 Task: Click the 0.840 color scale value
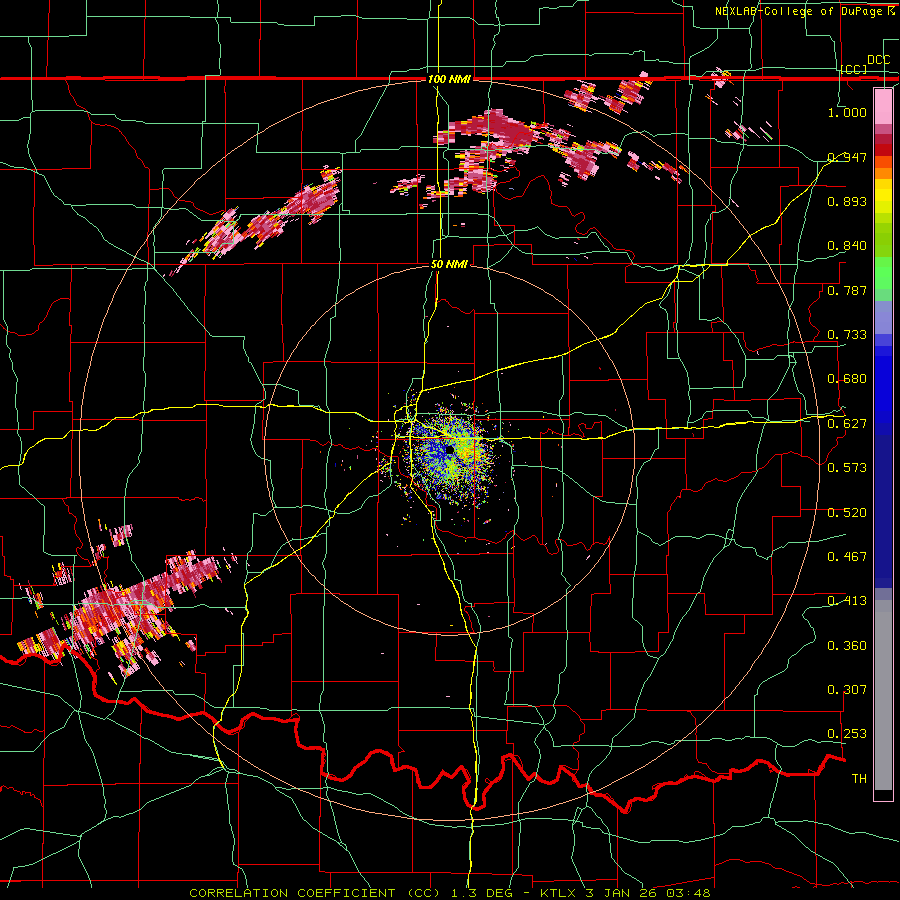tap(847, 246)
